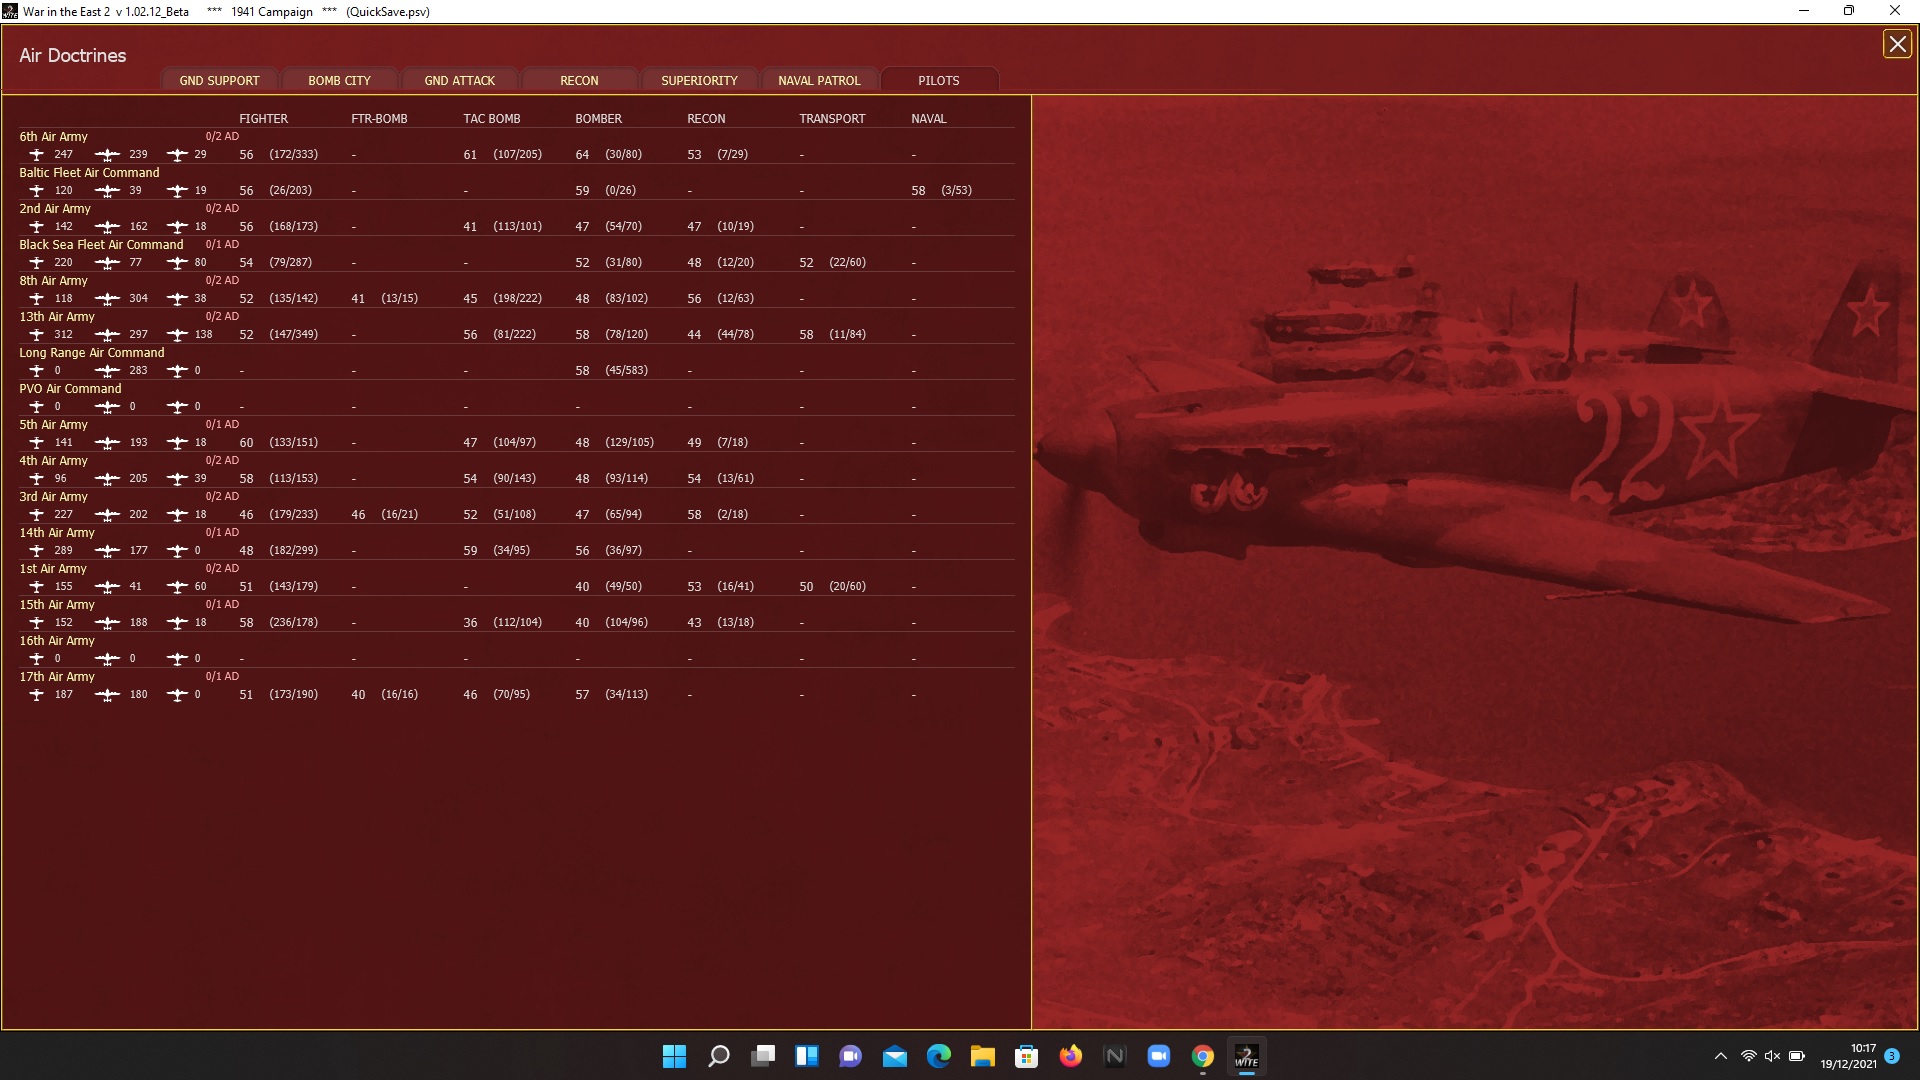This screenshot has height=1080, width=1920.
Task: Open the NAVAL PATROL tab
Action: pos(819,81)
